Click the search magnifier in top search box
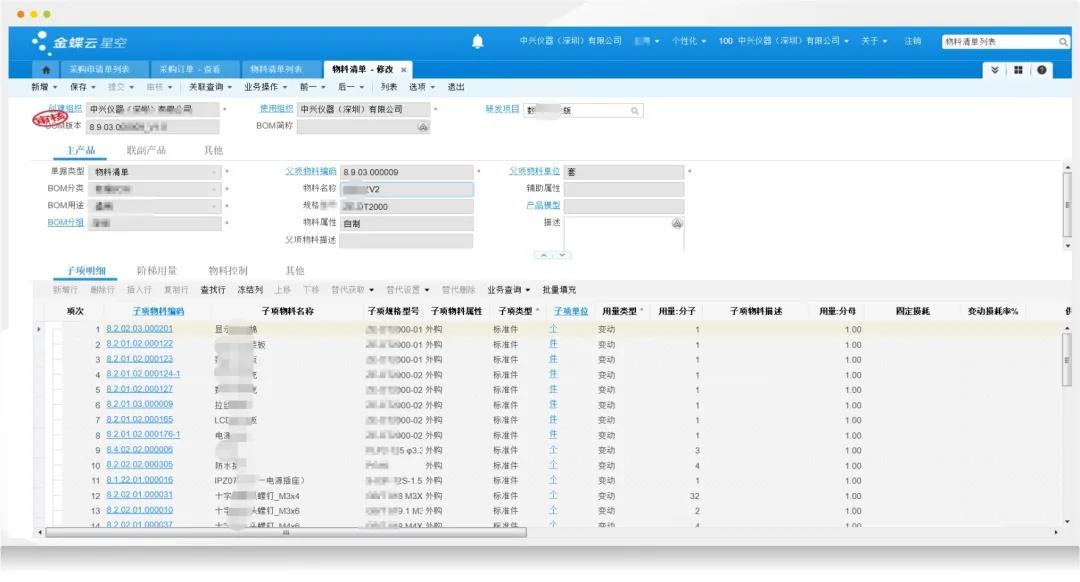 [x=1063, y=42]
